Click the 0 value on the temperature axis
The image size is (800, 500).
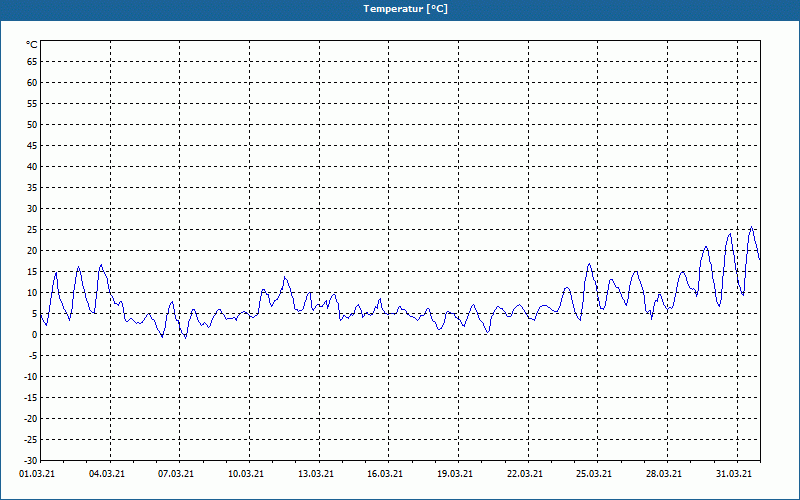35,335
